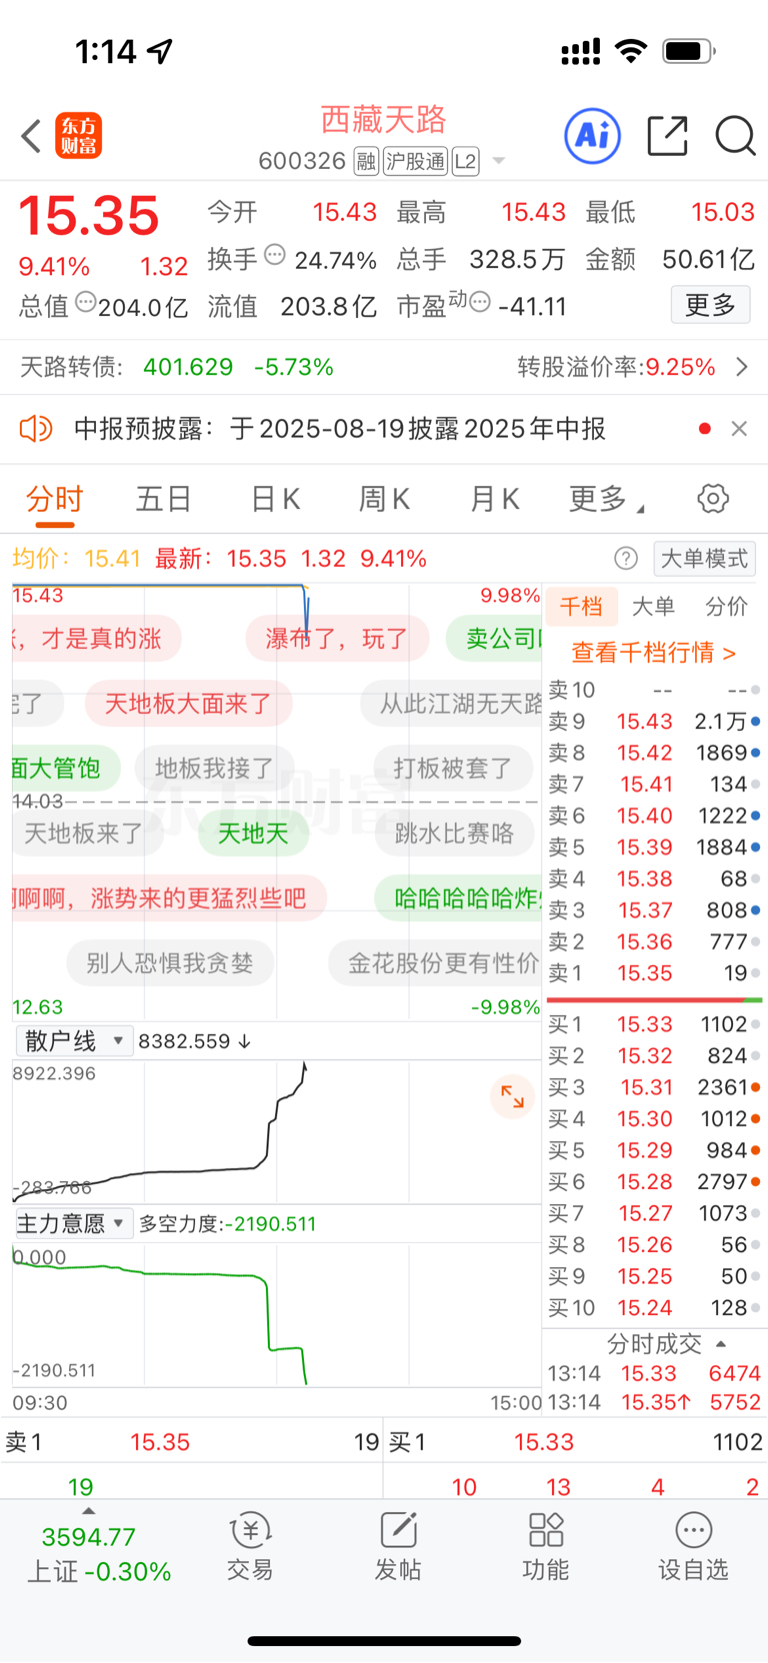Tap the L2 level badge
The width and height of the screenshot is (768, 1663).
(x=466, y=161)
